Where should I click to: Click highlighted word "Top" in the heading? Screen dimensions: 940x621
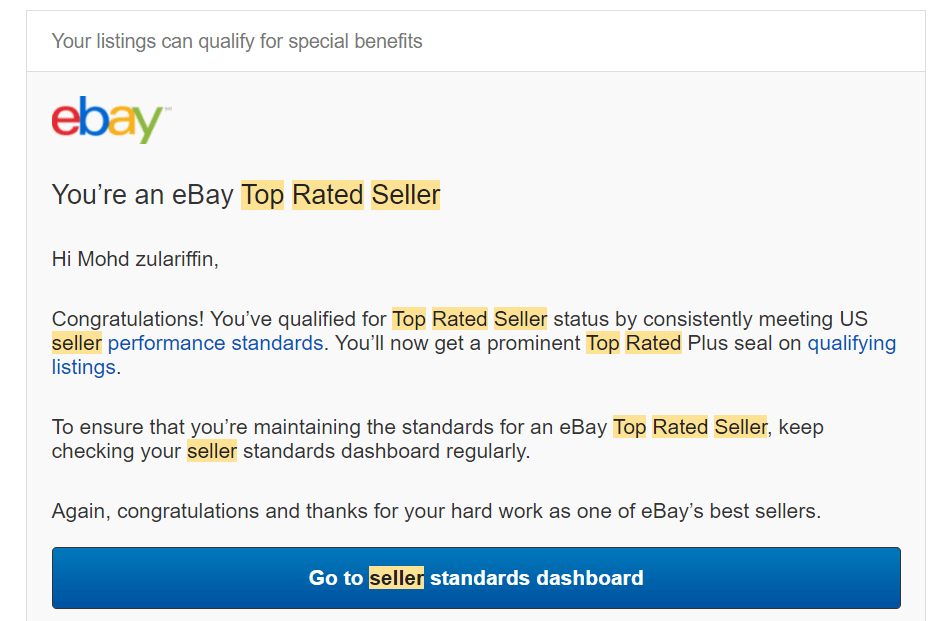pos(263,194)
